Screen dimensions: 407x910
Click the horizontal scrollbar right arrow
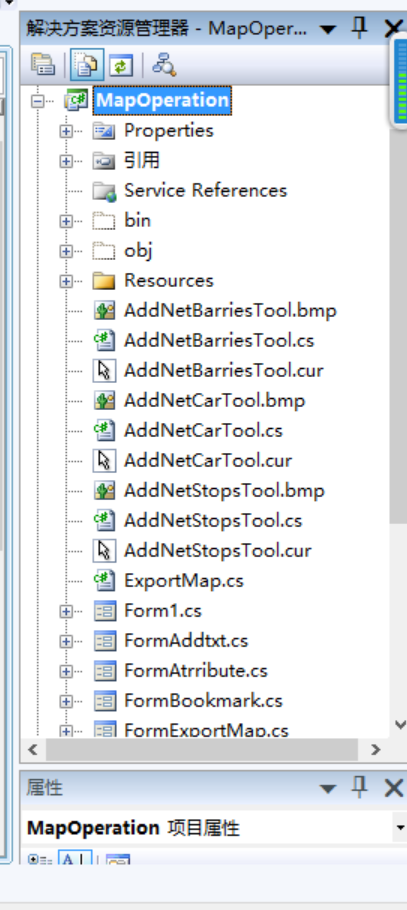coord(376,749)
